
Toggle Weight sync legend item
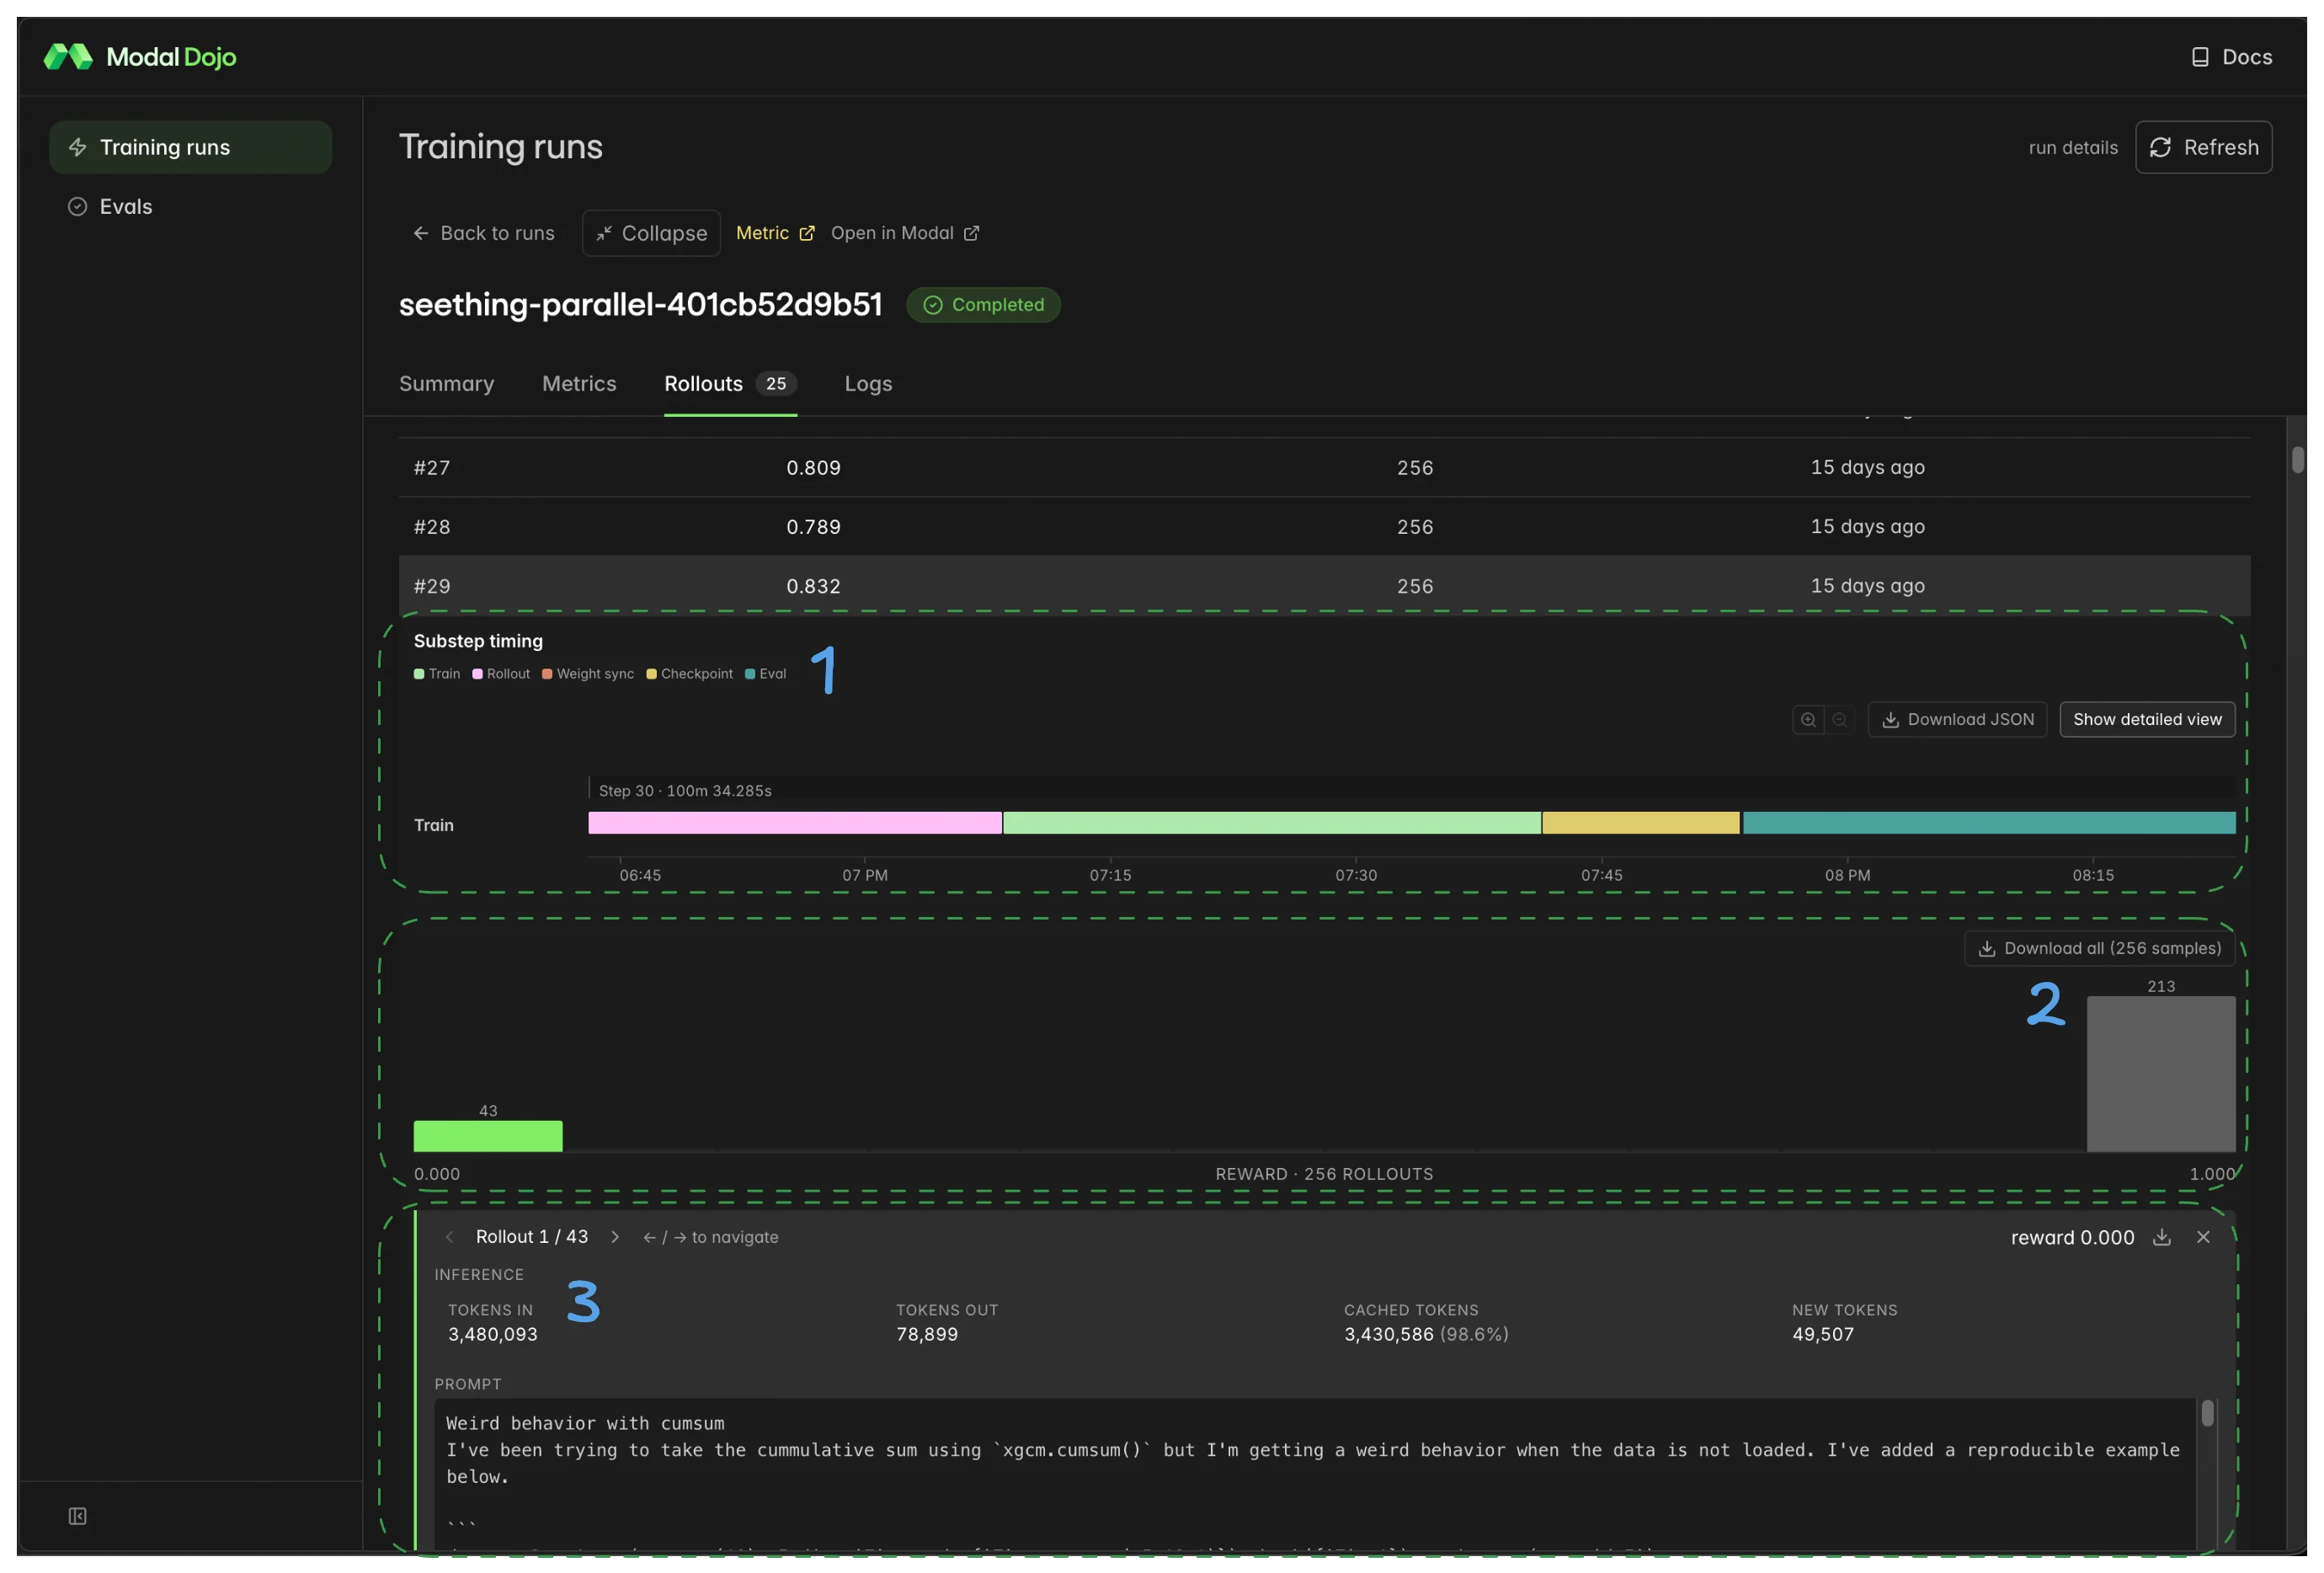click(x=588, y=674)
